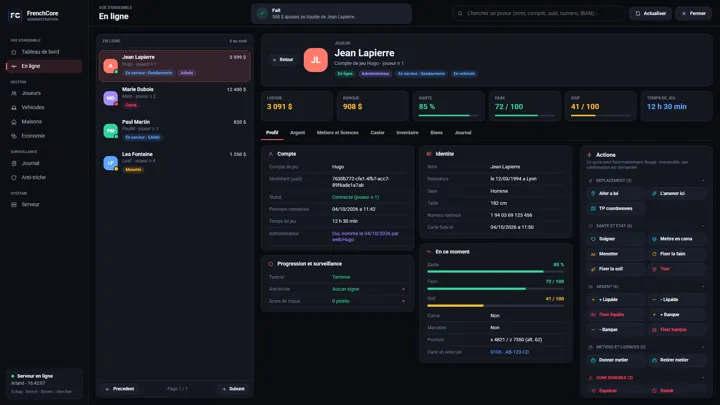Click the Fixer la faim action
Screen dimensions: 720x405
(x=677, y=254)
